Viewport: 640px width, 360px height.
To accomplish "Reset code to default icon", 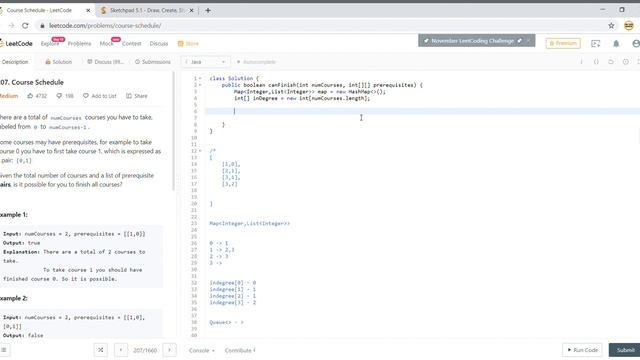I will [611, 62].
